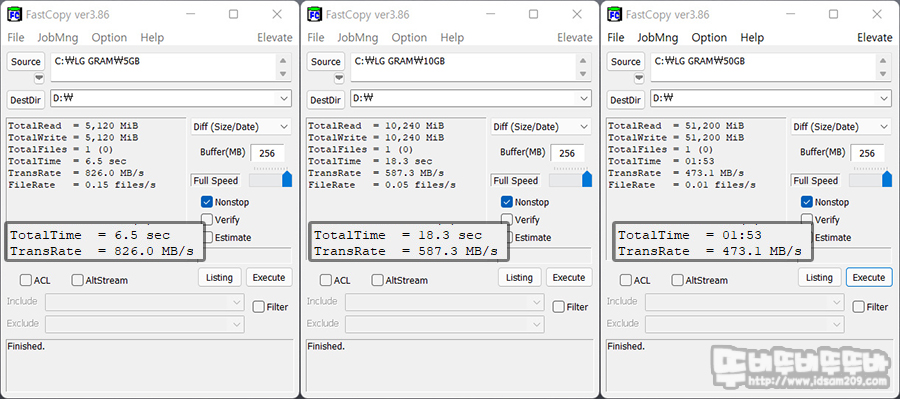Click Elevate in the 5GB window

click(x=275, y=37)
